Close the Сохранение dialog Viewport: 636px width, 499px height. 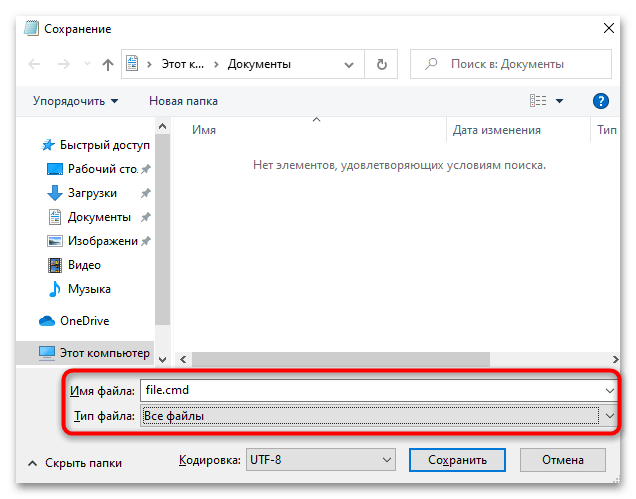point(608,28)
